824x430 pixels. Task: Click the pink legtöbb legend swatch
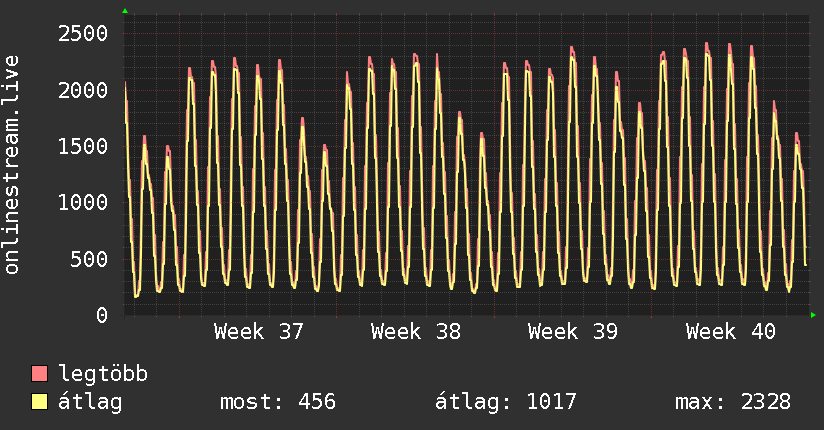[x=39, y=373]
